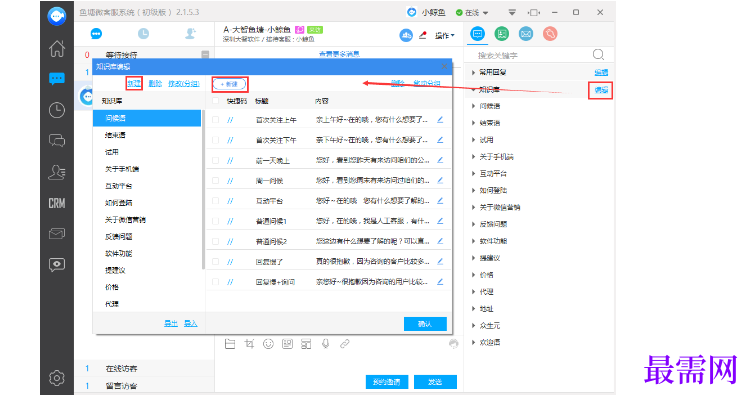Edit the 首次关注上午 entry with its pencil icon
This screenshot has width=756, height=401.
[x=440, y=120]
